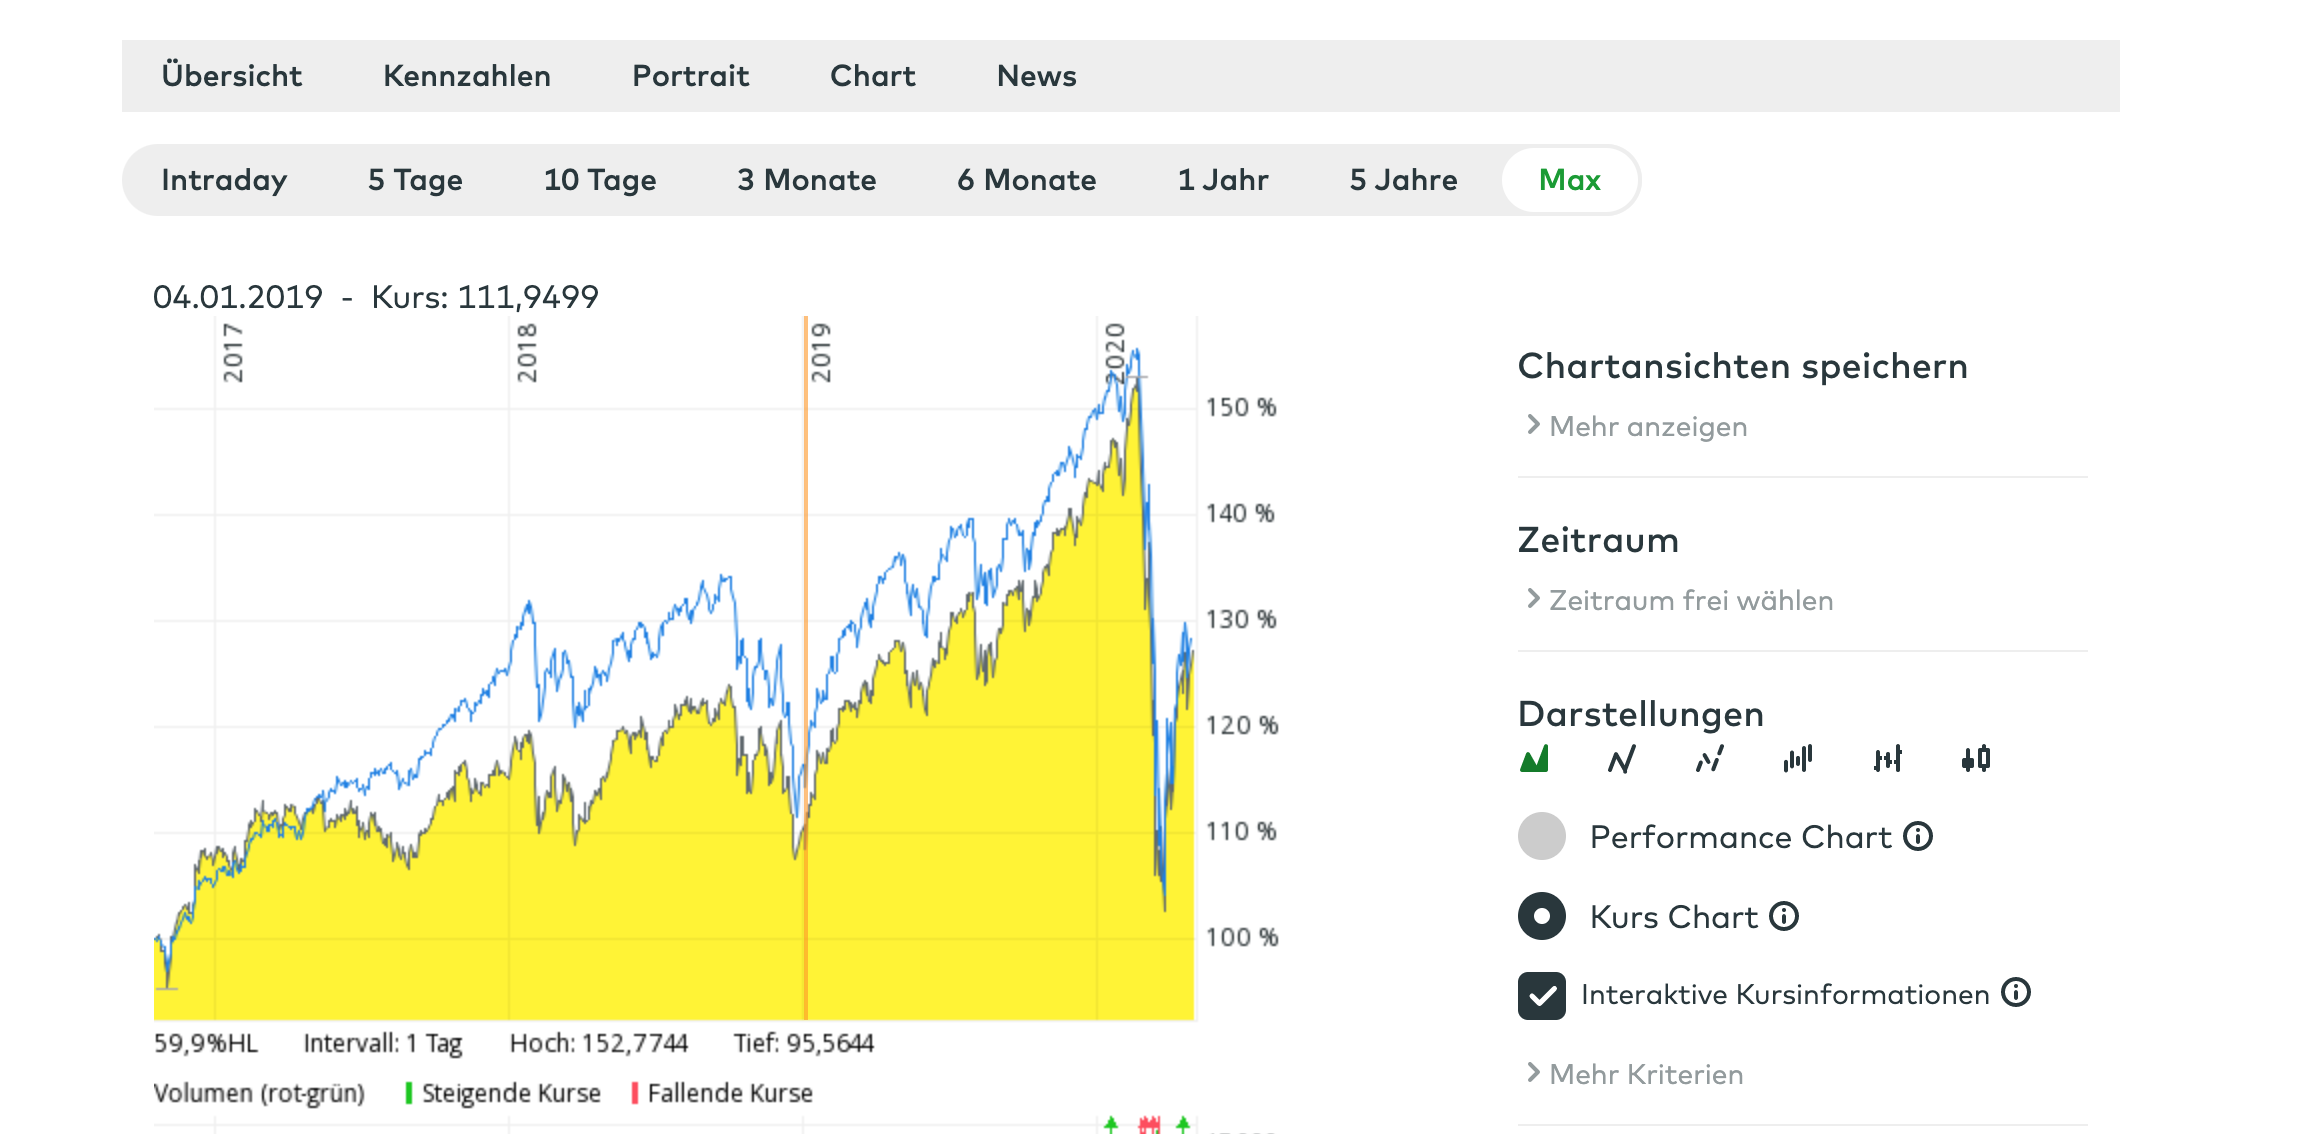
Task: Click the Intervall: 1 Tag label
Action: pyautogui.click(x=383, y=1043)
